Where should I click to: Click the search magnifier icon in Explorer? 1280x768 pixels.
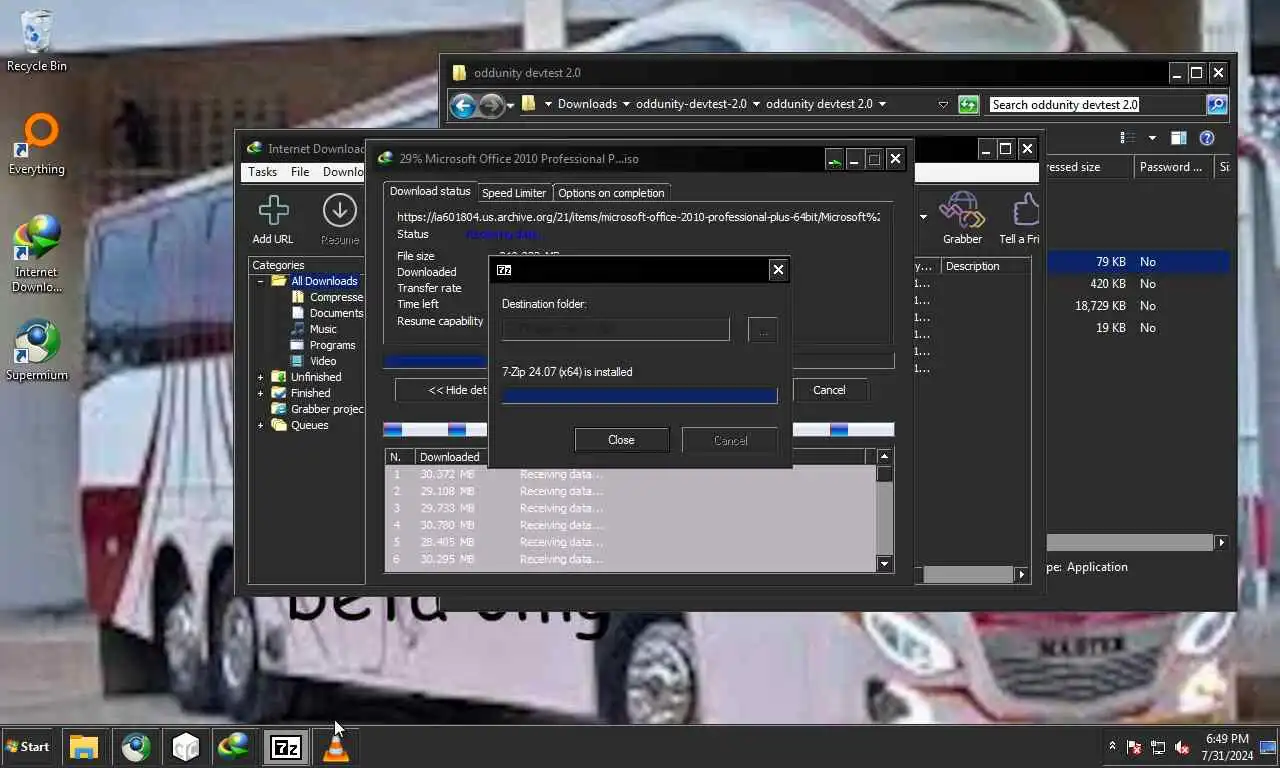click(x=1217, y=104)
